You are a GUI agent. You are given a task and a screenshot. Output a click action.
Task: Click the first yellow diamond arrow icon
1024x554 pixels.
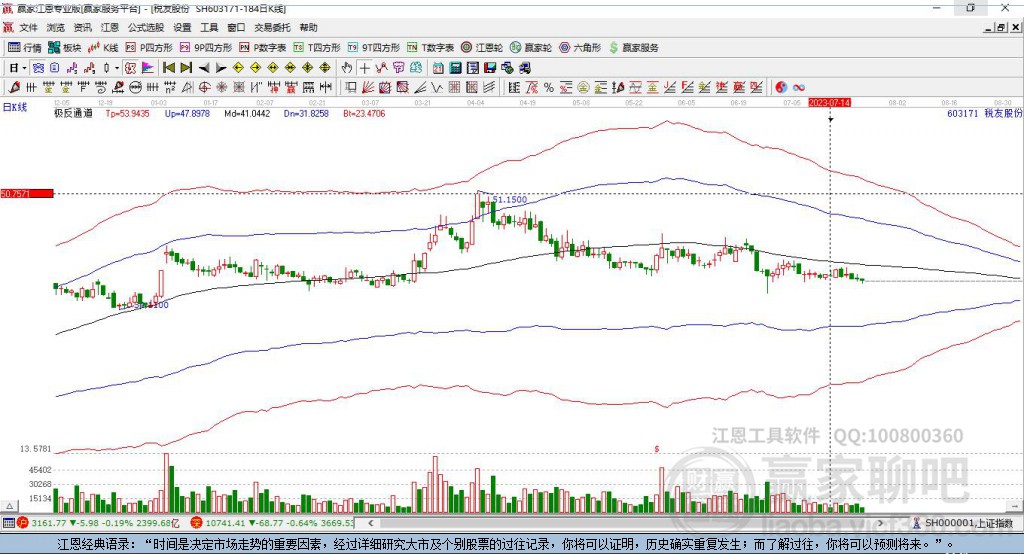pyautogui.click(x=238, y=68)
